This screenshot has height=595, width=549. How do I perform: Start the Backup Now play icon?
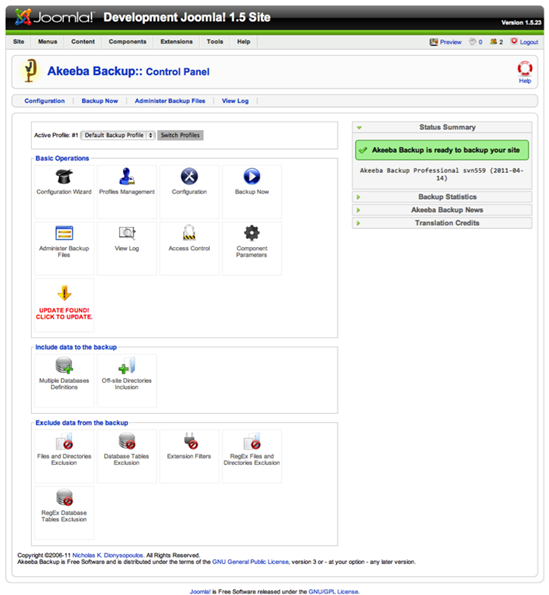[x=252, y=176]
